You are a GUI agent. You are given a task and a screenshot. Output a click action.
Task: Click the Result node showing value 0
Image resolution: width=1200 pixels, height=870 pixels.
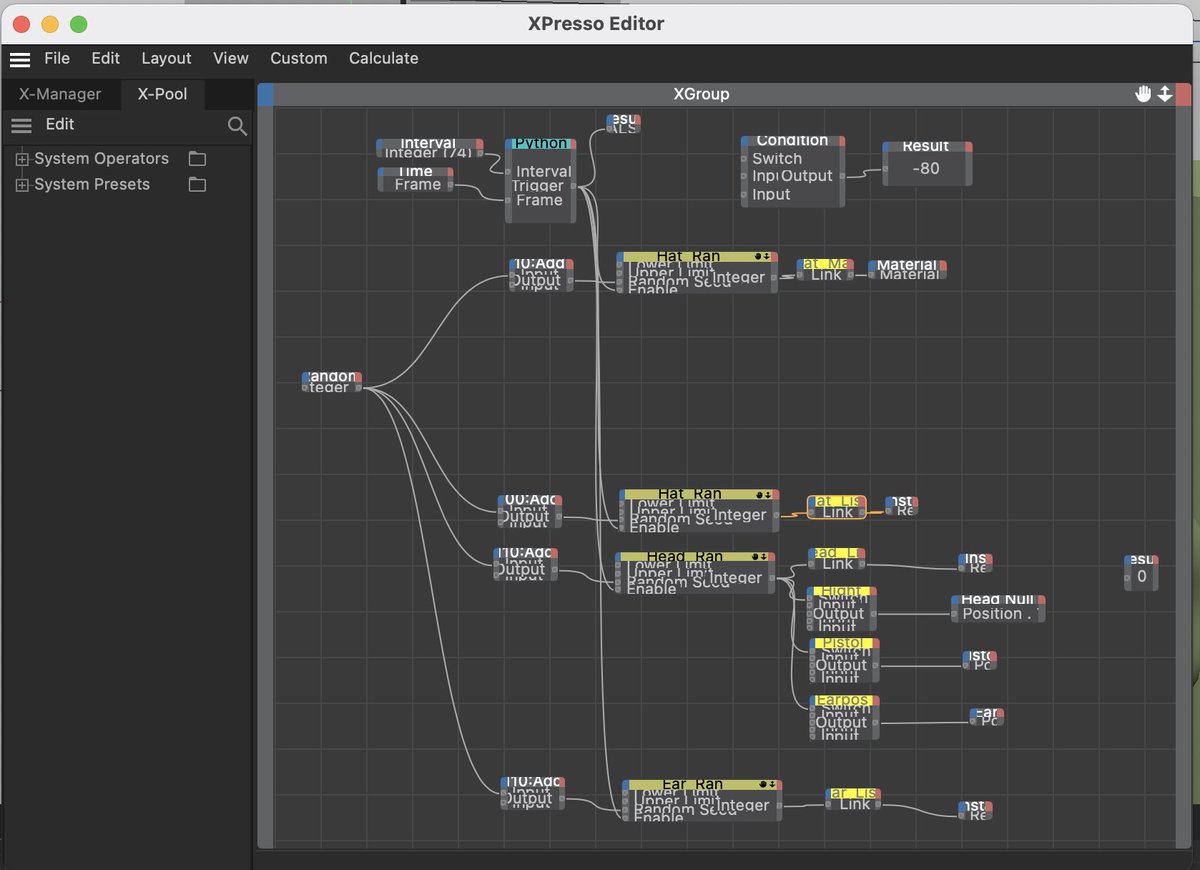[1141, 573]
